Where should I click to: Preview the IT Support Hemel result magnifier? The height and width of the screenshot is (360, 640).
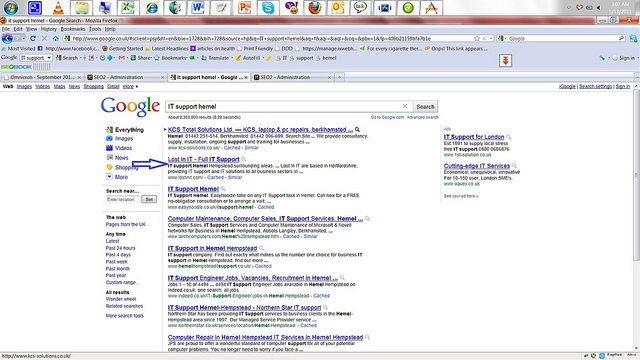223,189
